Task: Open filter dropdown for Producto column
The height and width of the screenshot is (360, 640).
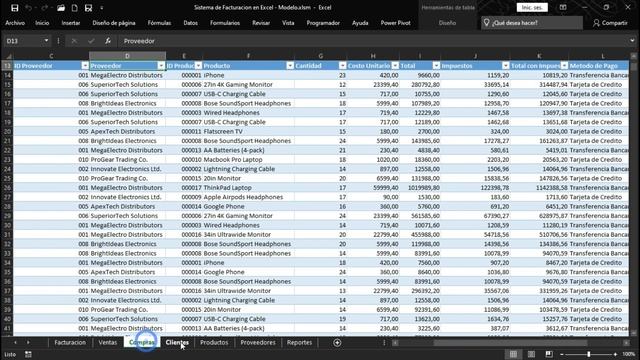Action: [290, 66]
